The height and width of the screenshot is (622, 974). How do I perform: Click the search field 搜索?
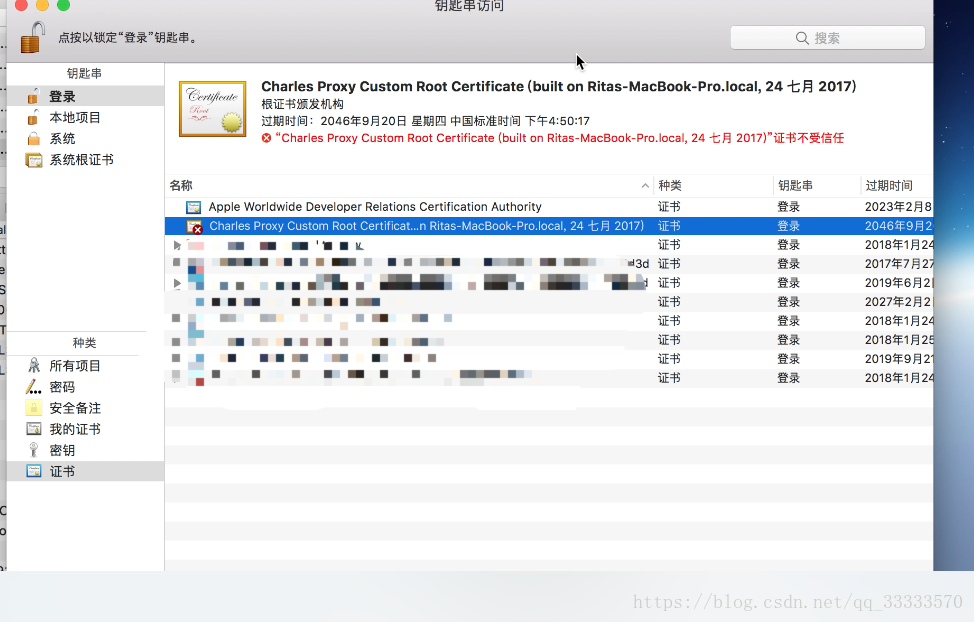pos(827,38)
